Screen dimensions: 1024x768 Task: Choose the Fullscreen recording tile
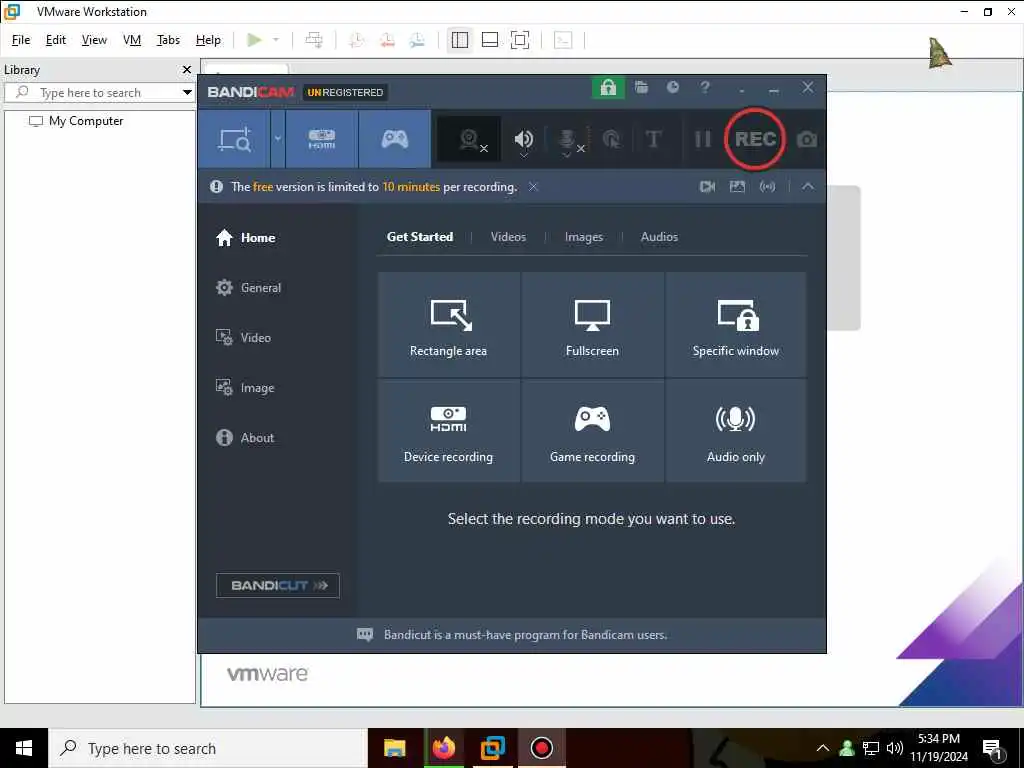tap(592, 325)
